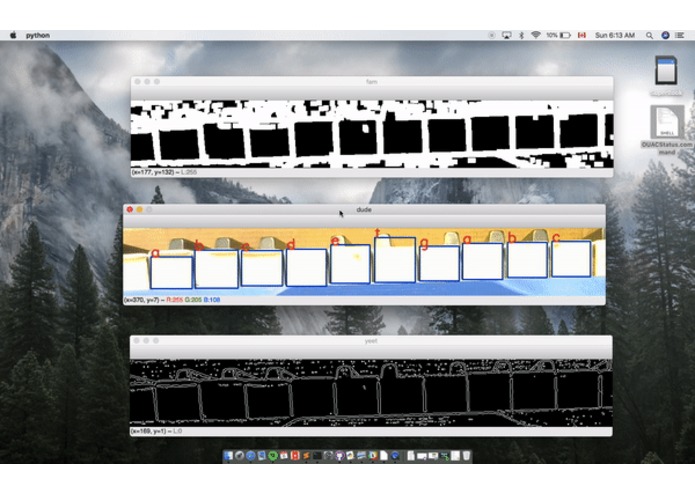Open GitHub Desktop in the Dock
Image resolution: width=695 pixels, height=494 pixels.
340,455
